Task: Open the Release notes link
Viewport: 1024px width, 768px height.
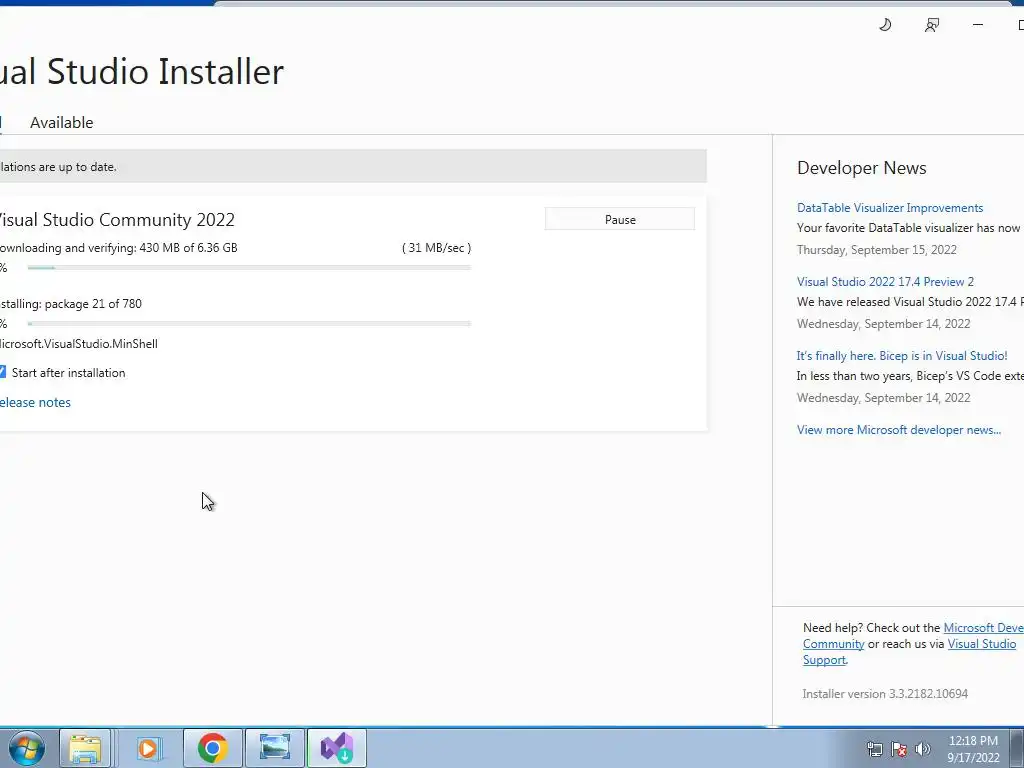Action: pos(35,402)
